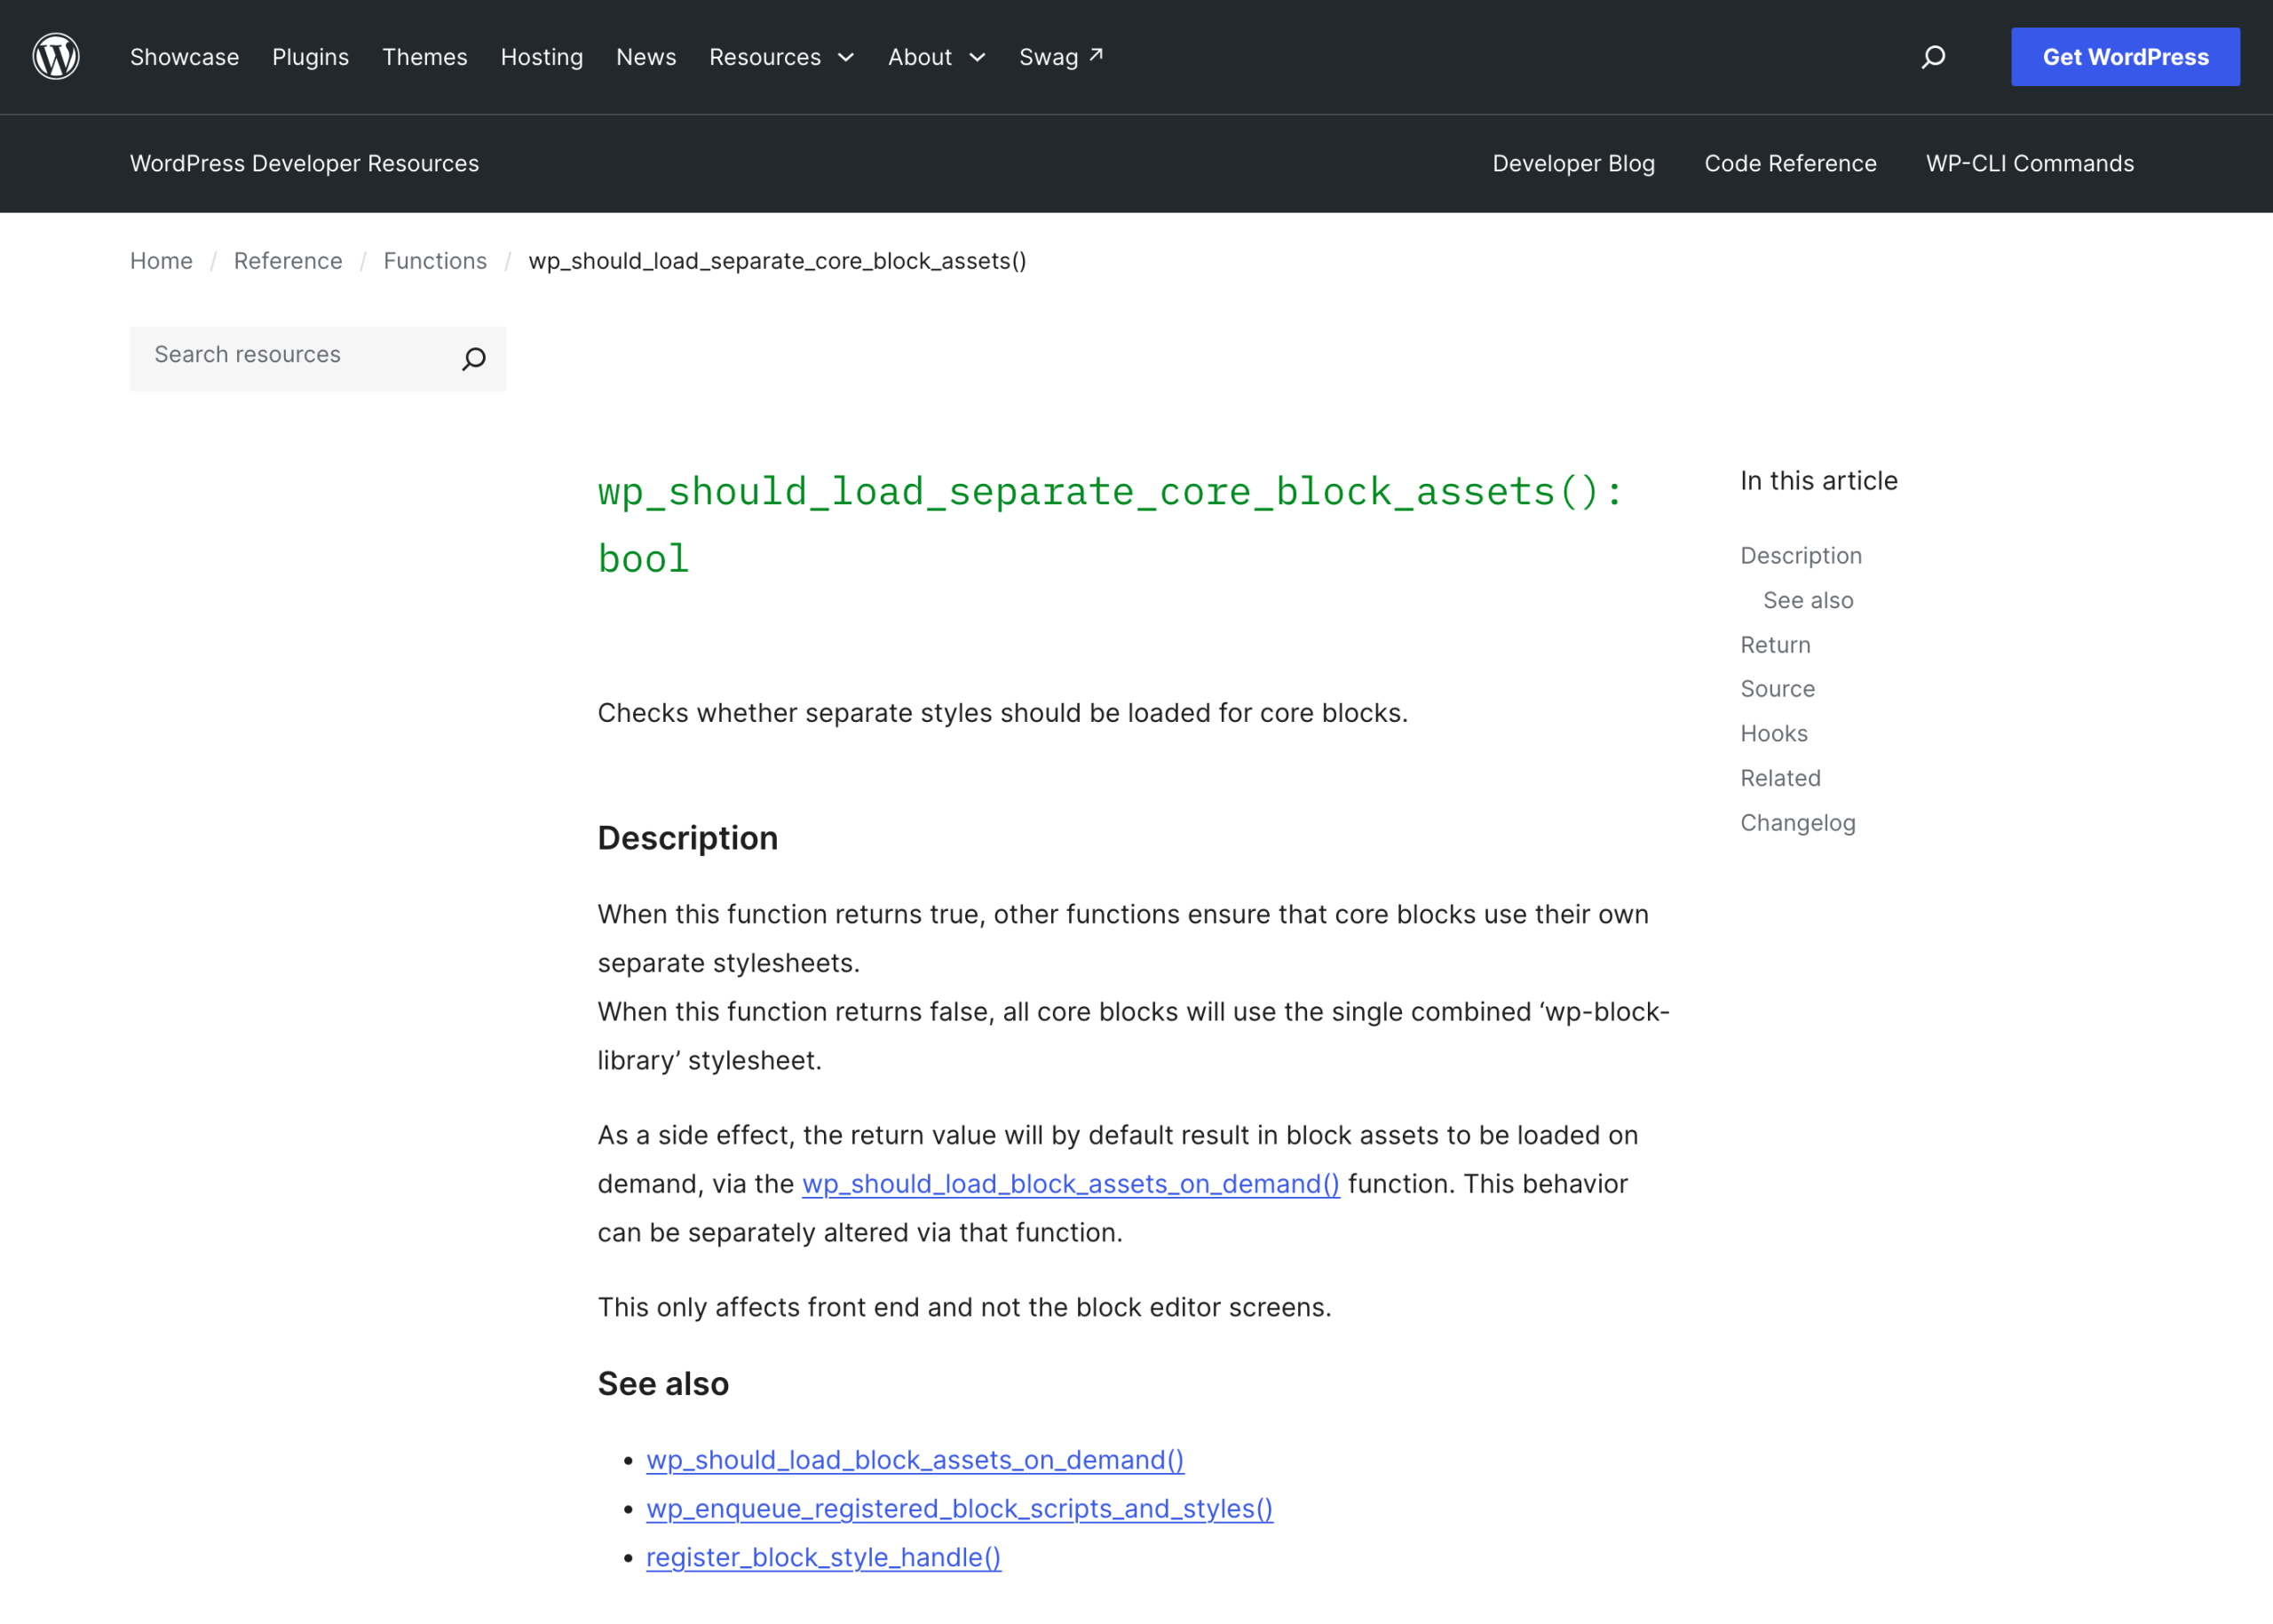Click the WordPress logo icon
Screen dimensions: 2273x1624
click(x=56, y=56)
